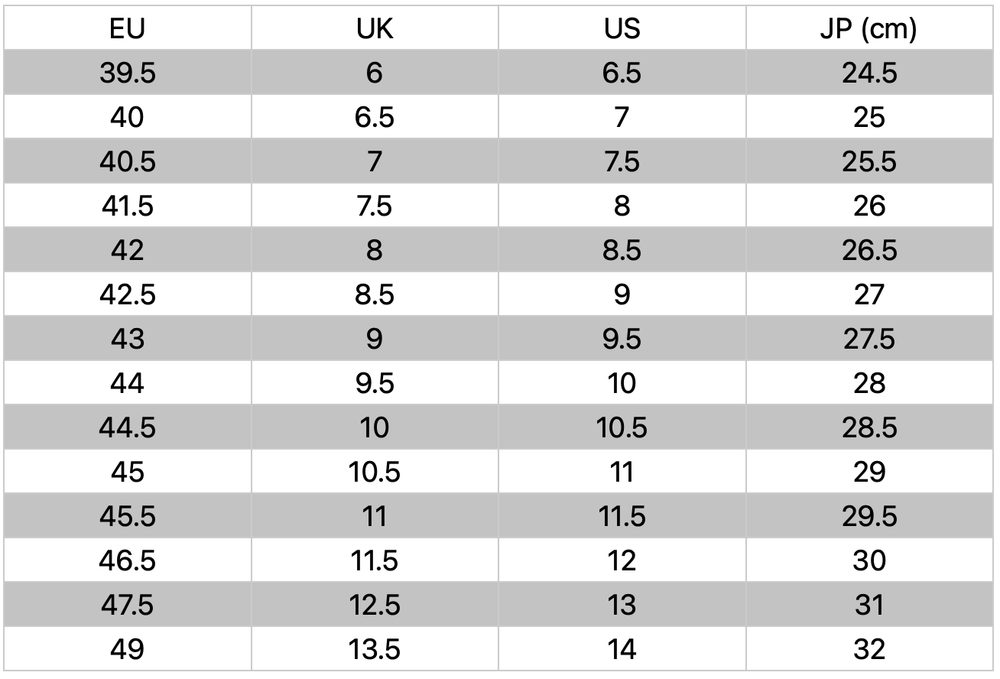
Task: Select the US size 9.5 cell
Action: (621, 339)
